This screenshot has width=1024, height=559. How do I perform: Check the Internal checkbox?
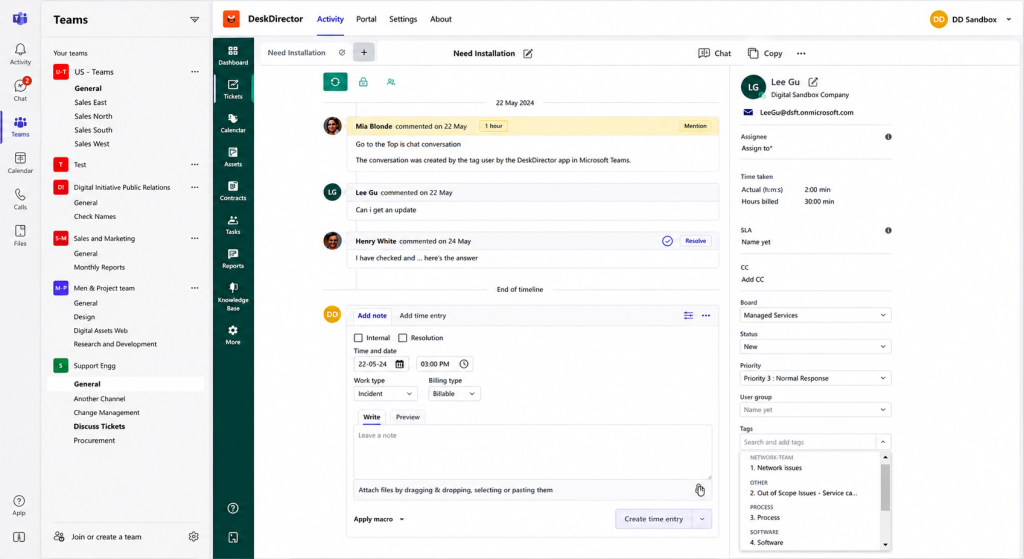click(x=358, y=338)
